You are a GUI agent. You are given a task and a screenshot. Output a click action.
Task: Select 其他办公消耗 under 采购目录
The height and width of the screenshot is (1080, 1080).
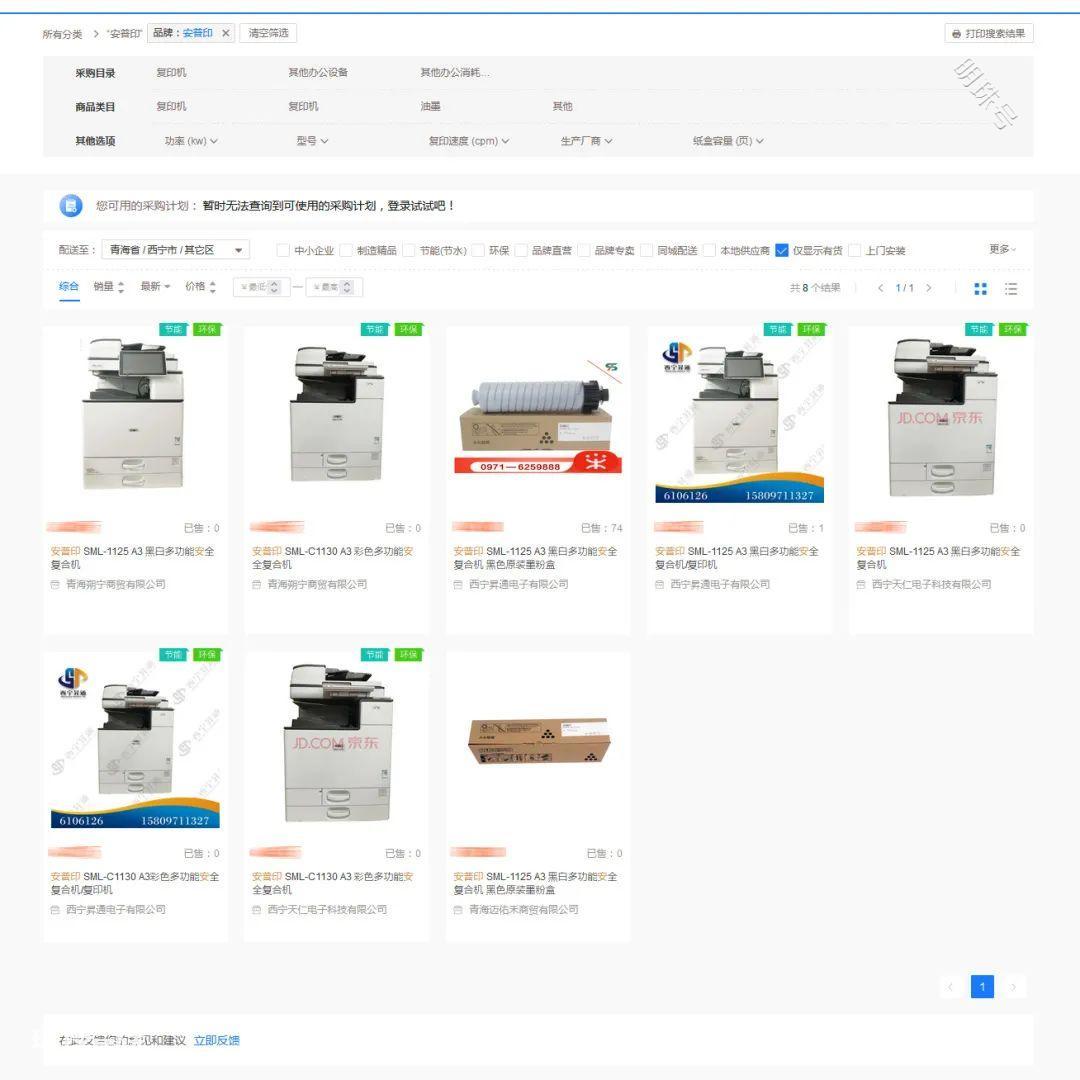pos(455,72)
